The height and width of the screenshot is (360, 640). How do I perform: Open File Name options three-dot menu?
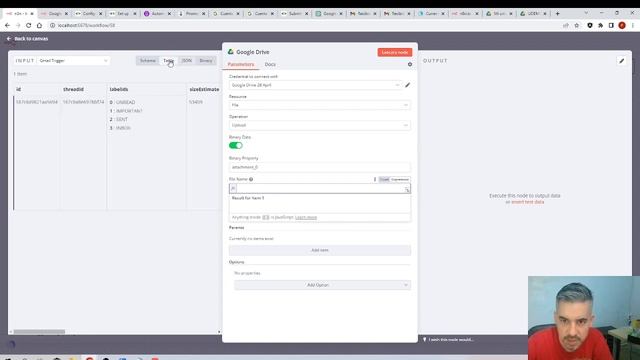tap(375, 179)
